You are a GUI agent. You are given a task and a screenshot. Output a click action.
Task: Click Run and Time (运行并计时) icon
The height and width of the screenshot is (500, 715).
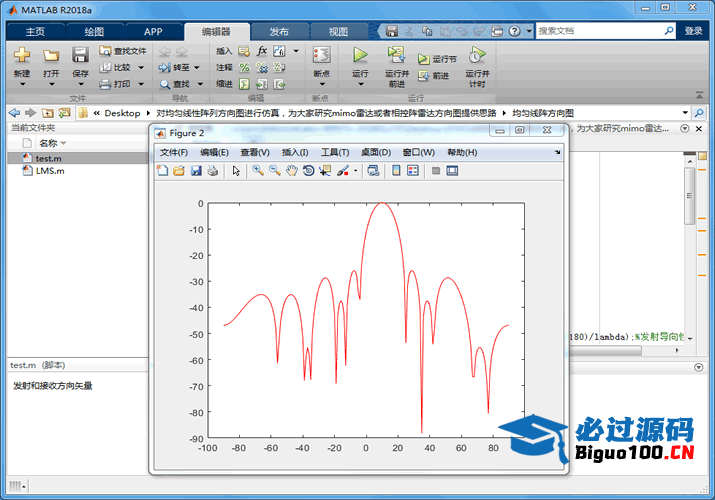coord(477,55)
